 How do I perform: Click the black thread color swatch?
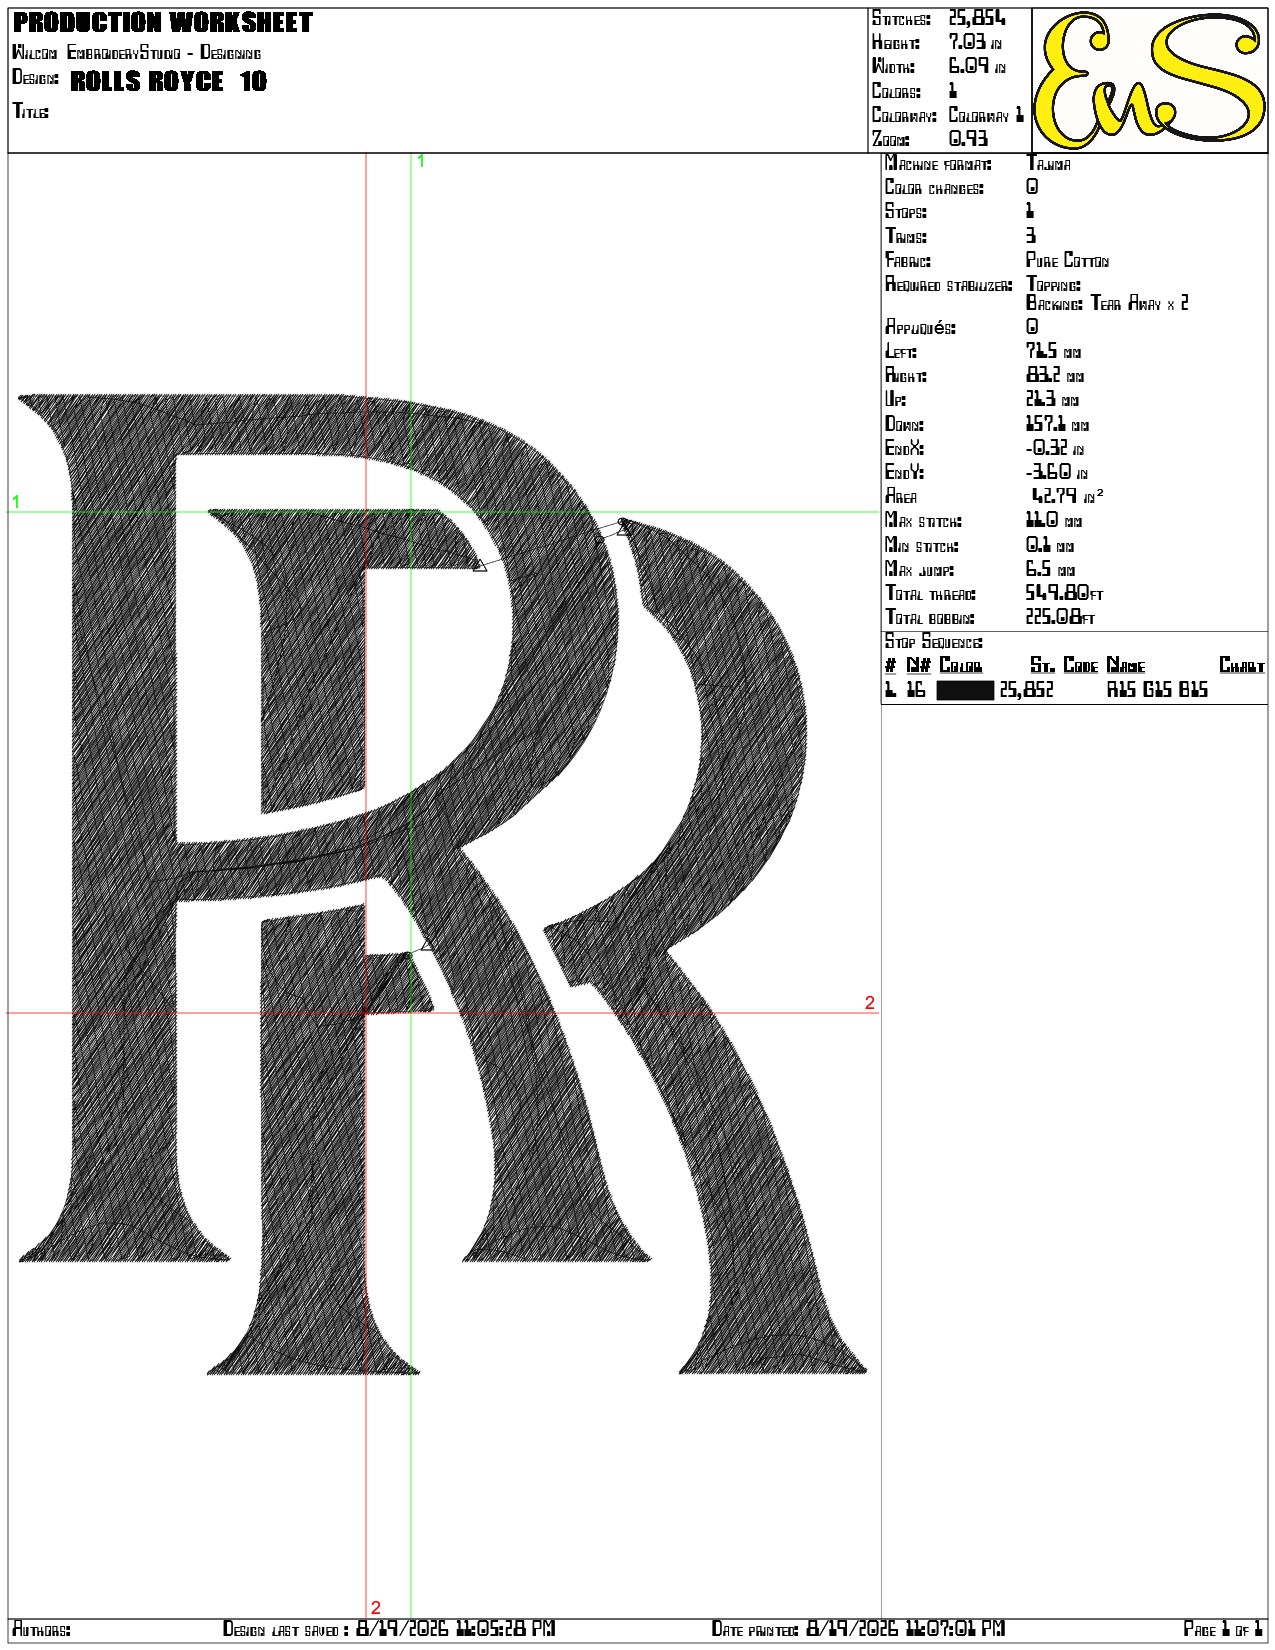[965, 690]
